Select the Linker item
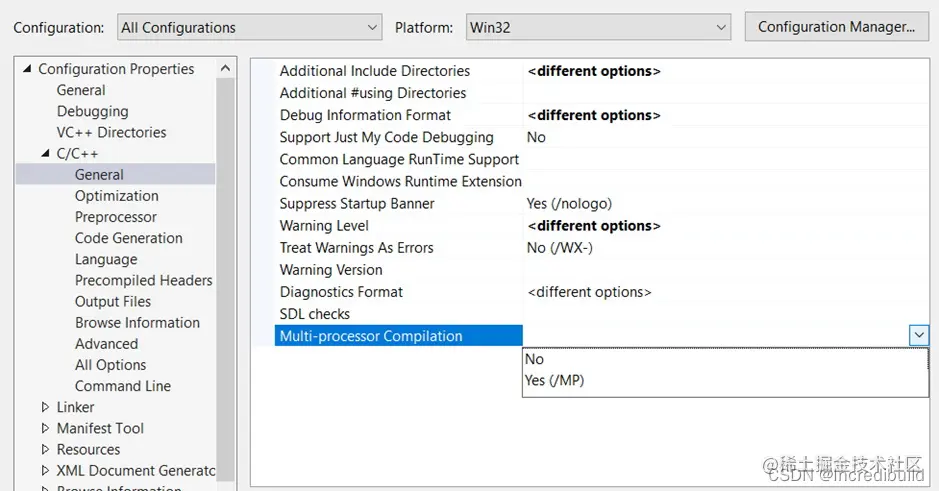The height and width of the screenshot is (491, 939). click(x=75, y=407)
